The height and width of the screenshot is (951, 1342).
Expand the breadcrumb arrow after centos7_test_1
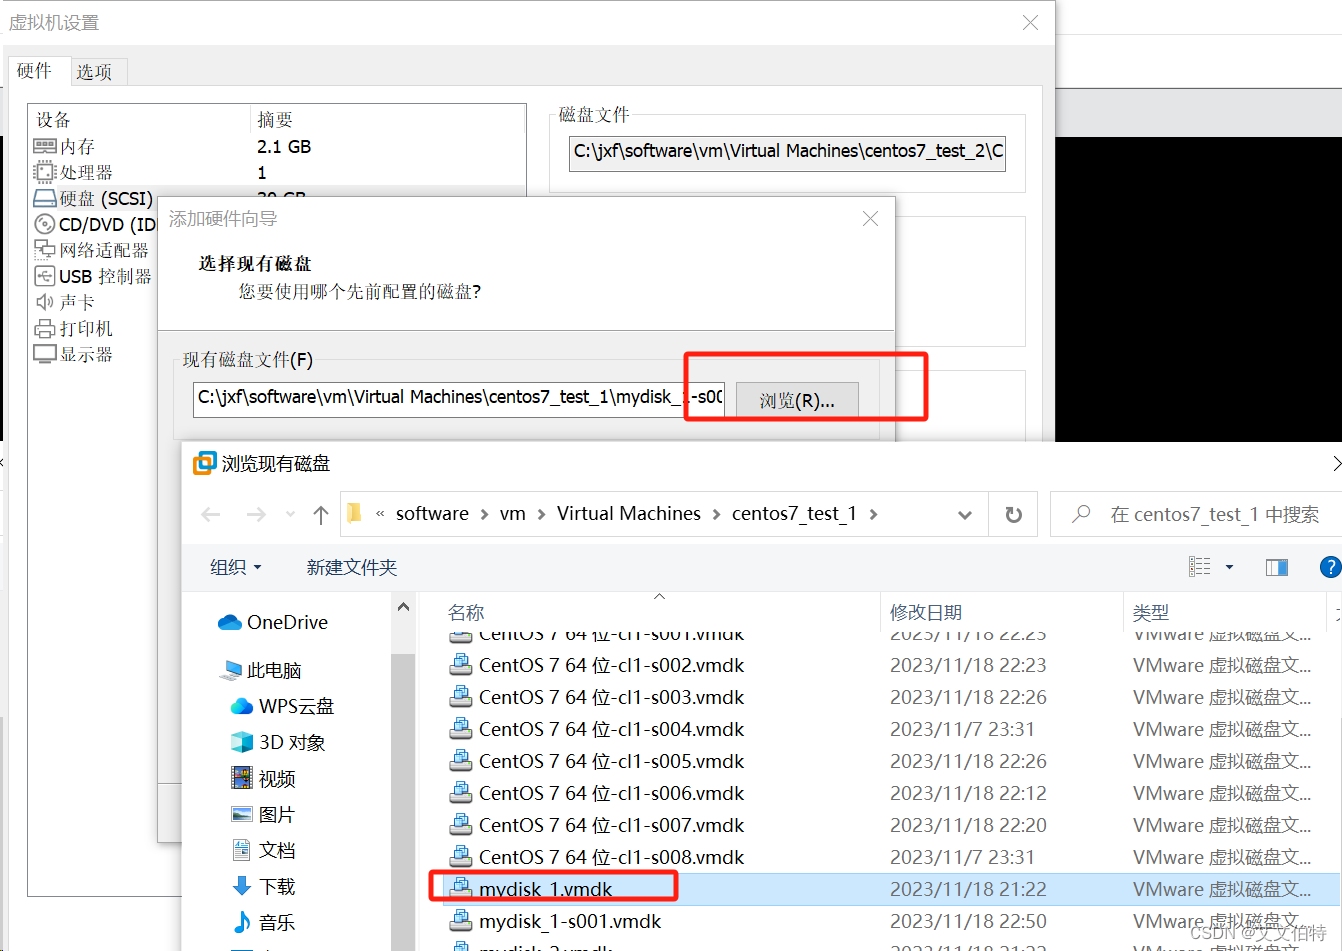click(x=873, y=514)
